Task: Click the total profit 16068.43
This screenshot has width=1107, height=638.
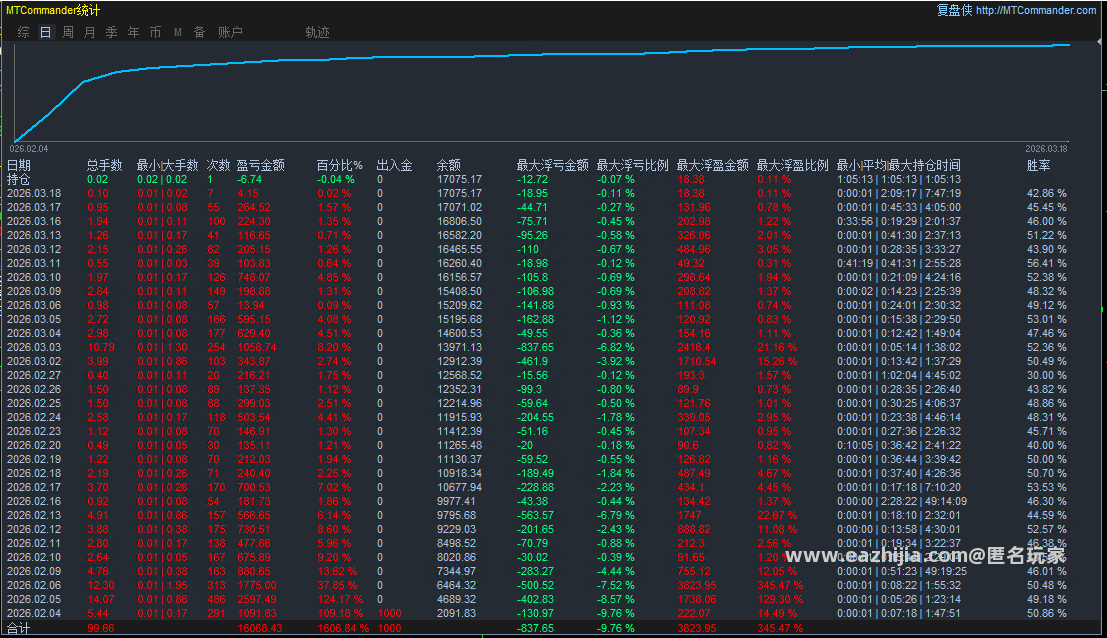Action: point(260,628)
